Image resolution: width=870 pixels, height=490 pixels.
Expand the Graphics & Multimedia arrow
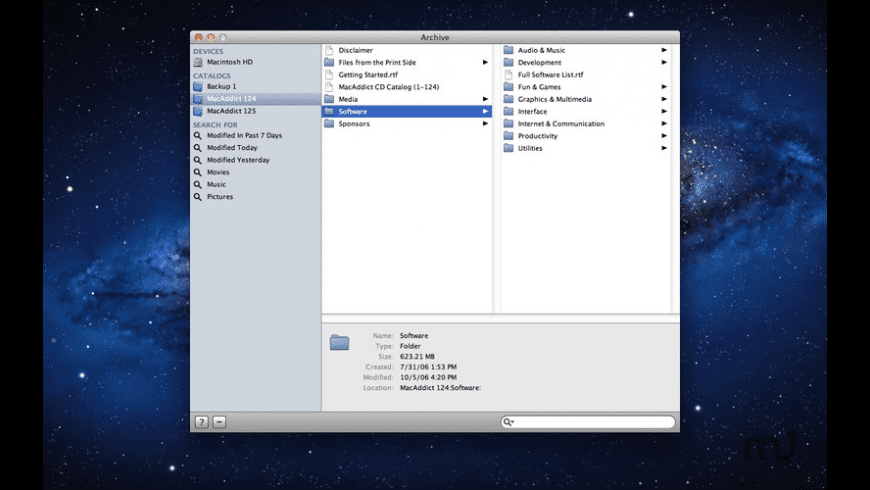tap(664, 99)
